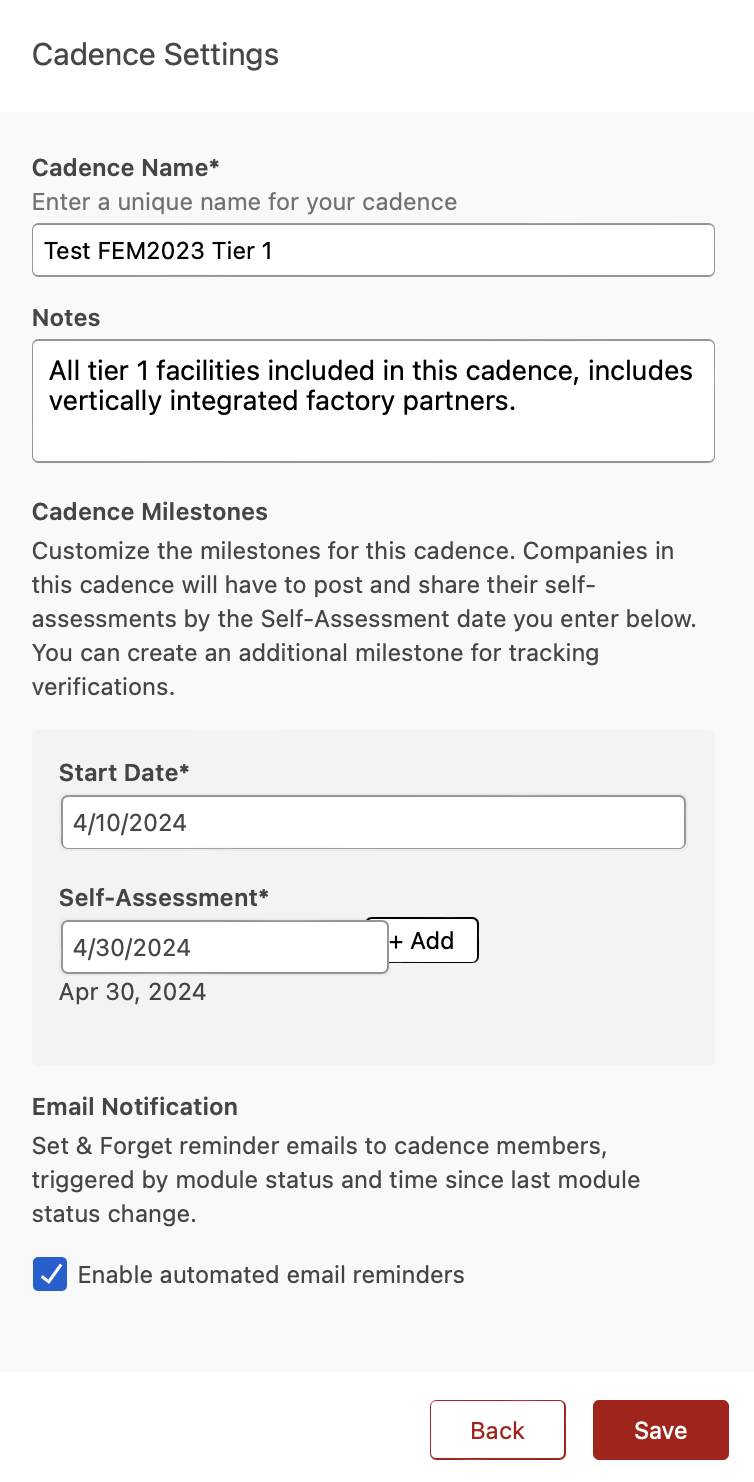
Task: Click the 'Apr 30, 2024' formatted date text
Action: coord(133,992)
